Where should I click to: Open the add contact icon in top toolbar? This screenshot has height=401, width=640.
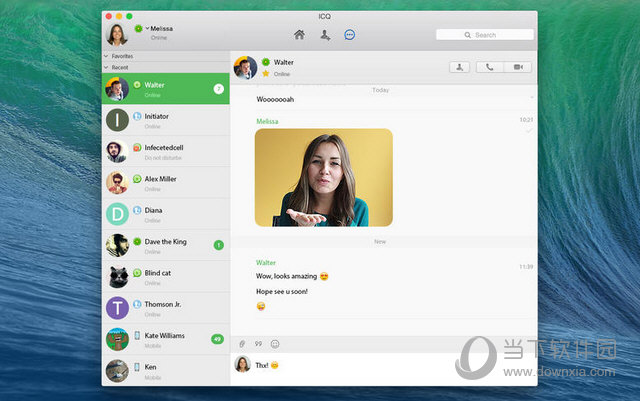[x=325, y=35]
